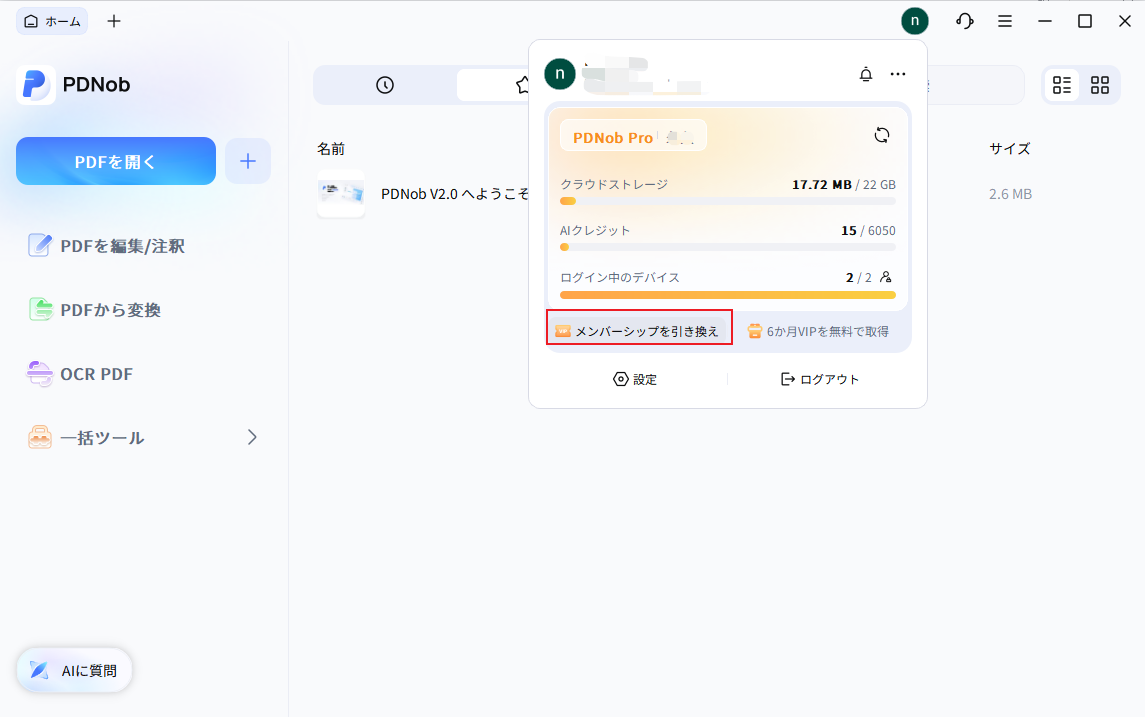The height and width of the screenshot is (717, 1145).
Task: Refresh account info icon
Action: pyautogui.click(x=881, y=135)
